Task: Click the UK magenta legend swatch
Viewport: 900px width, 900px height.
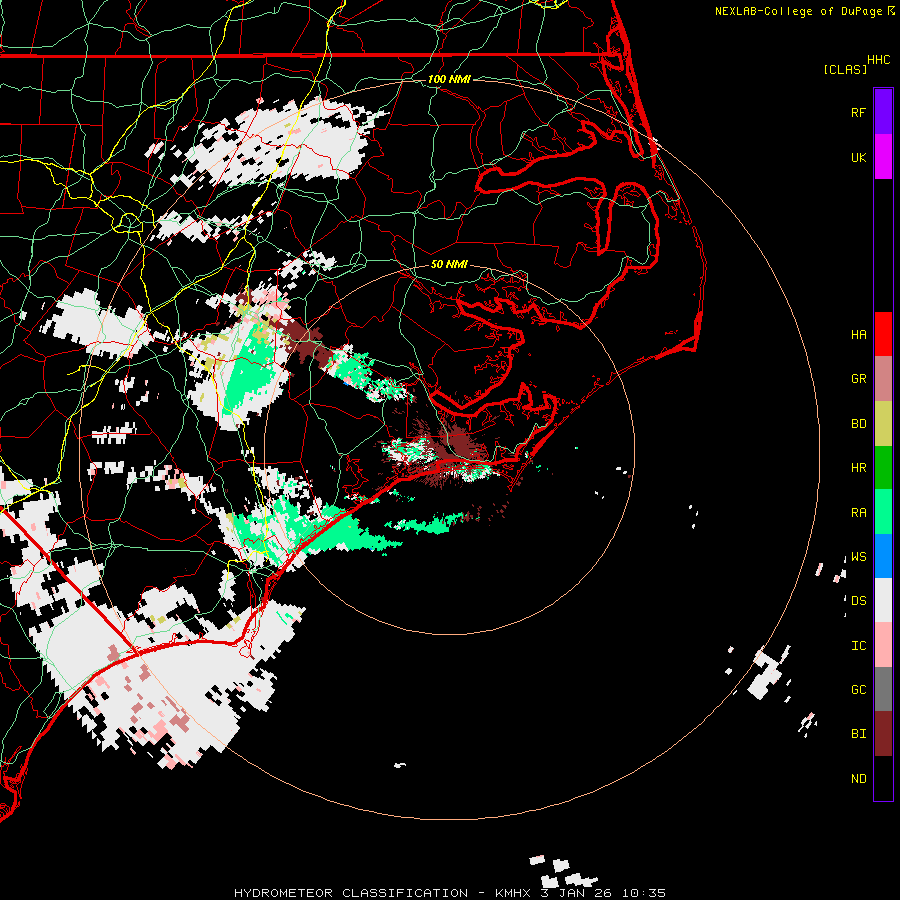Action: coord(883,157)
